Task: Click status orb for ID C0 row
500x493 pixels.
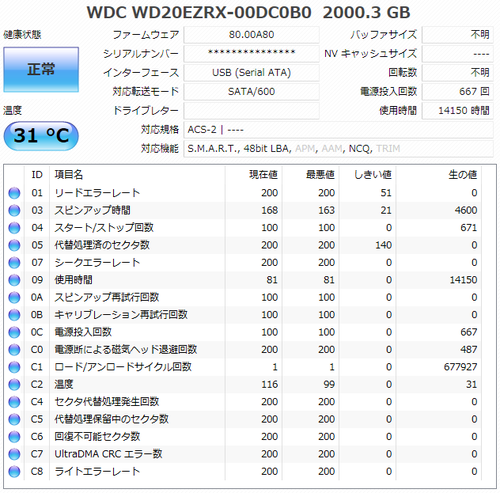Action: [14, 350]
